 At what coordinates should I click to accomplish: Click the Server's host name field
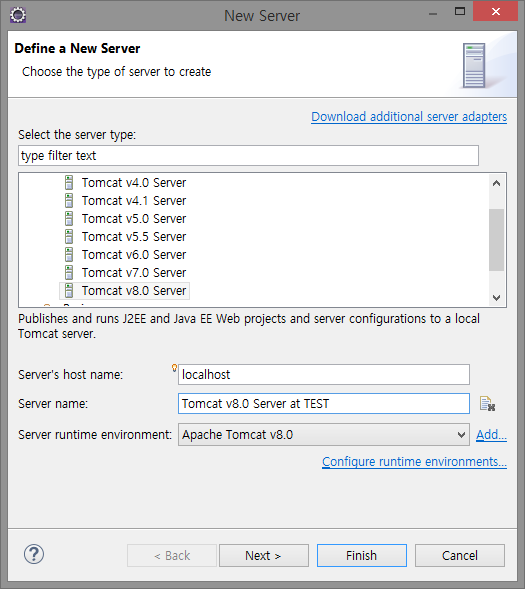(324, 375)
